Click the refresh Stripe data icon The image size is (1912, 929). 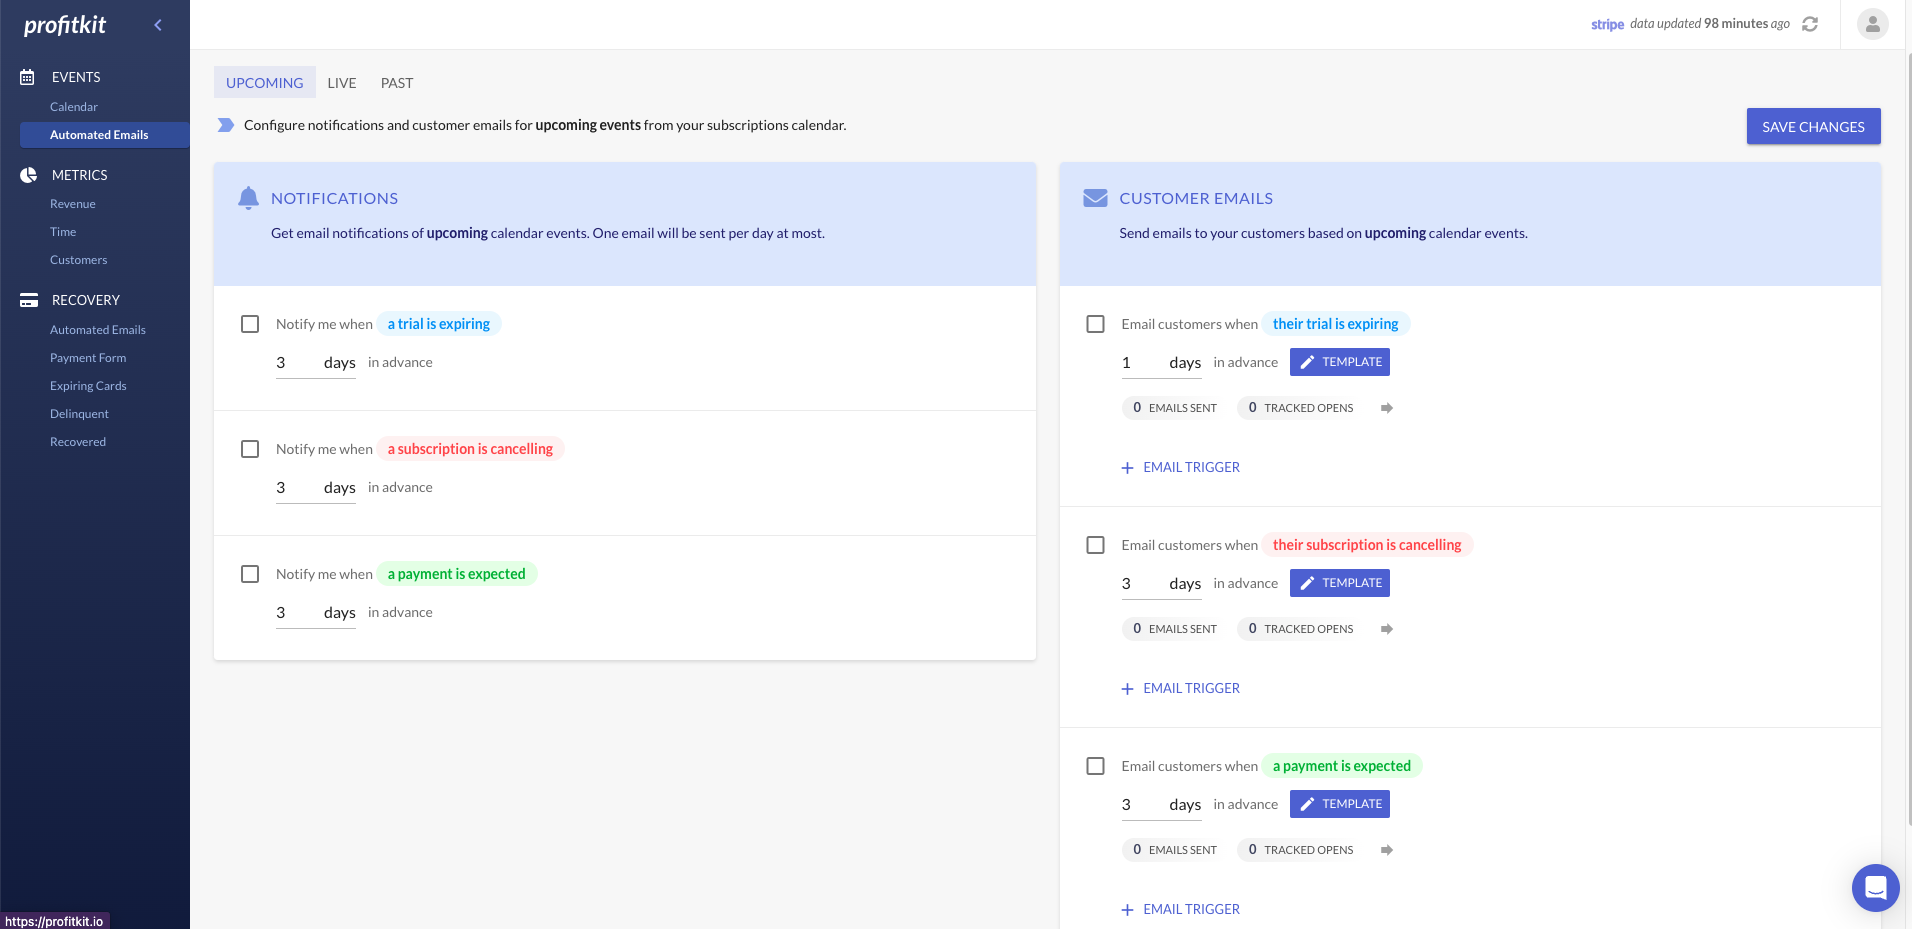click(x=1810, y=24)
